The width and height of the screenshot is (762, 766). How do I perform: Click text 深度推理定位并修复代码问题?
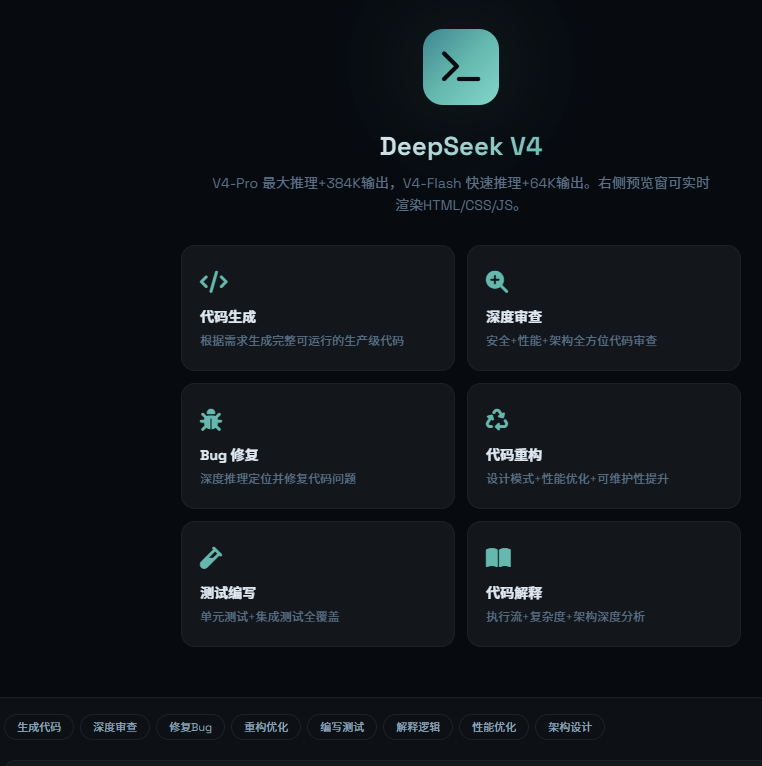click(278, 478)
